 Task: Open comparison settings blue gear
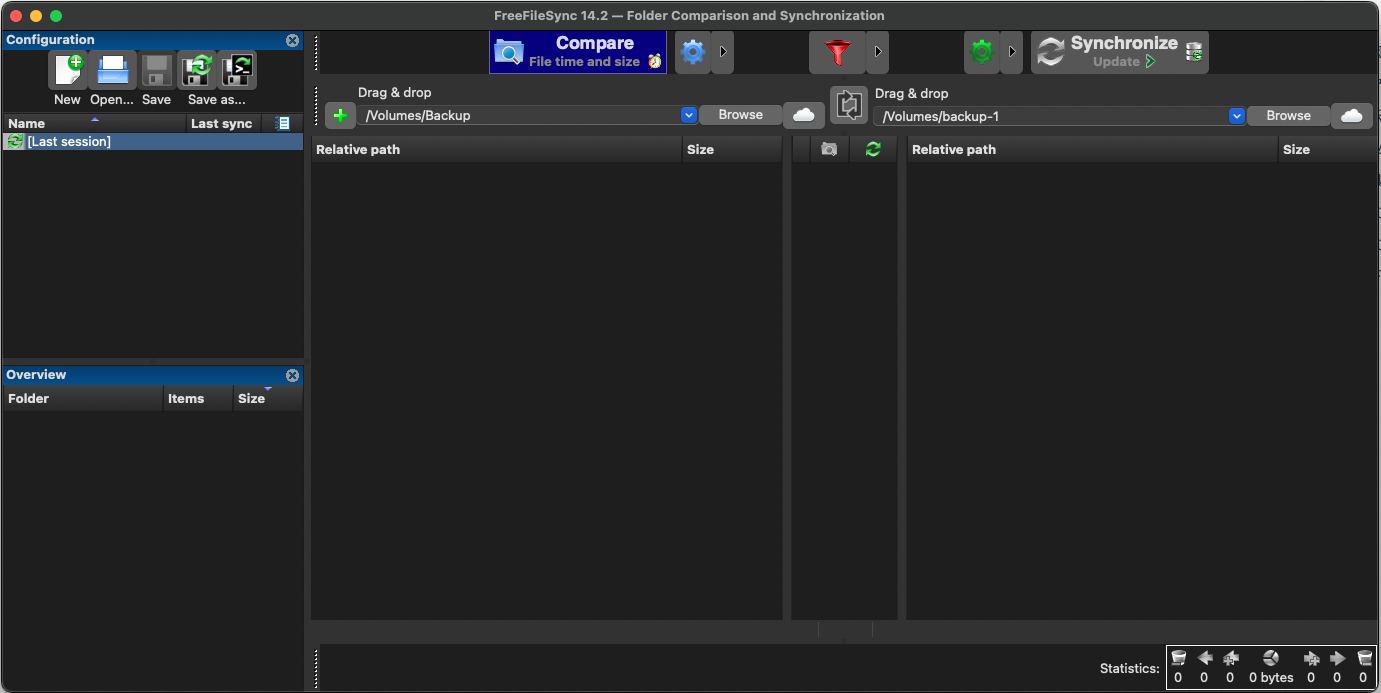pos(692,52)
